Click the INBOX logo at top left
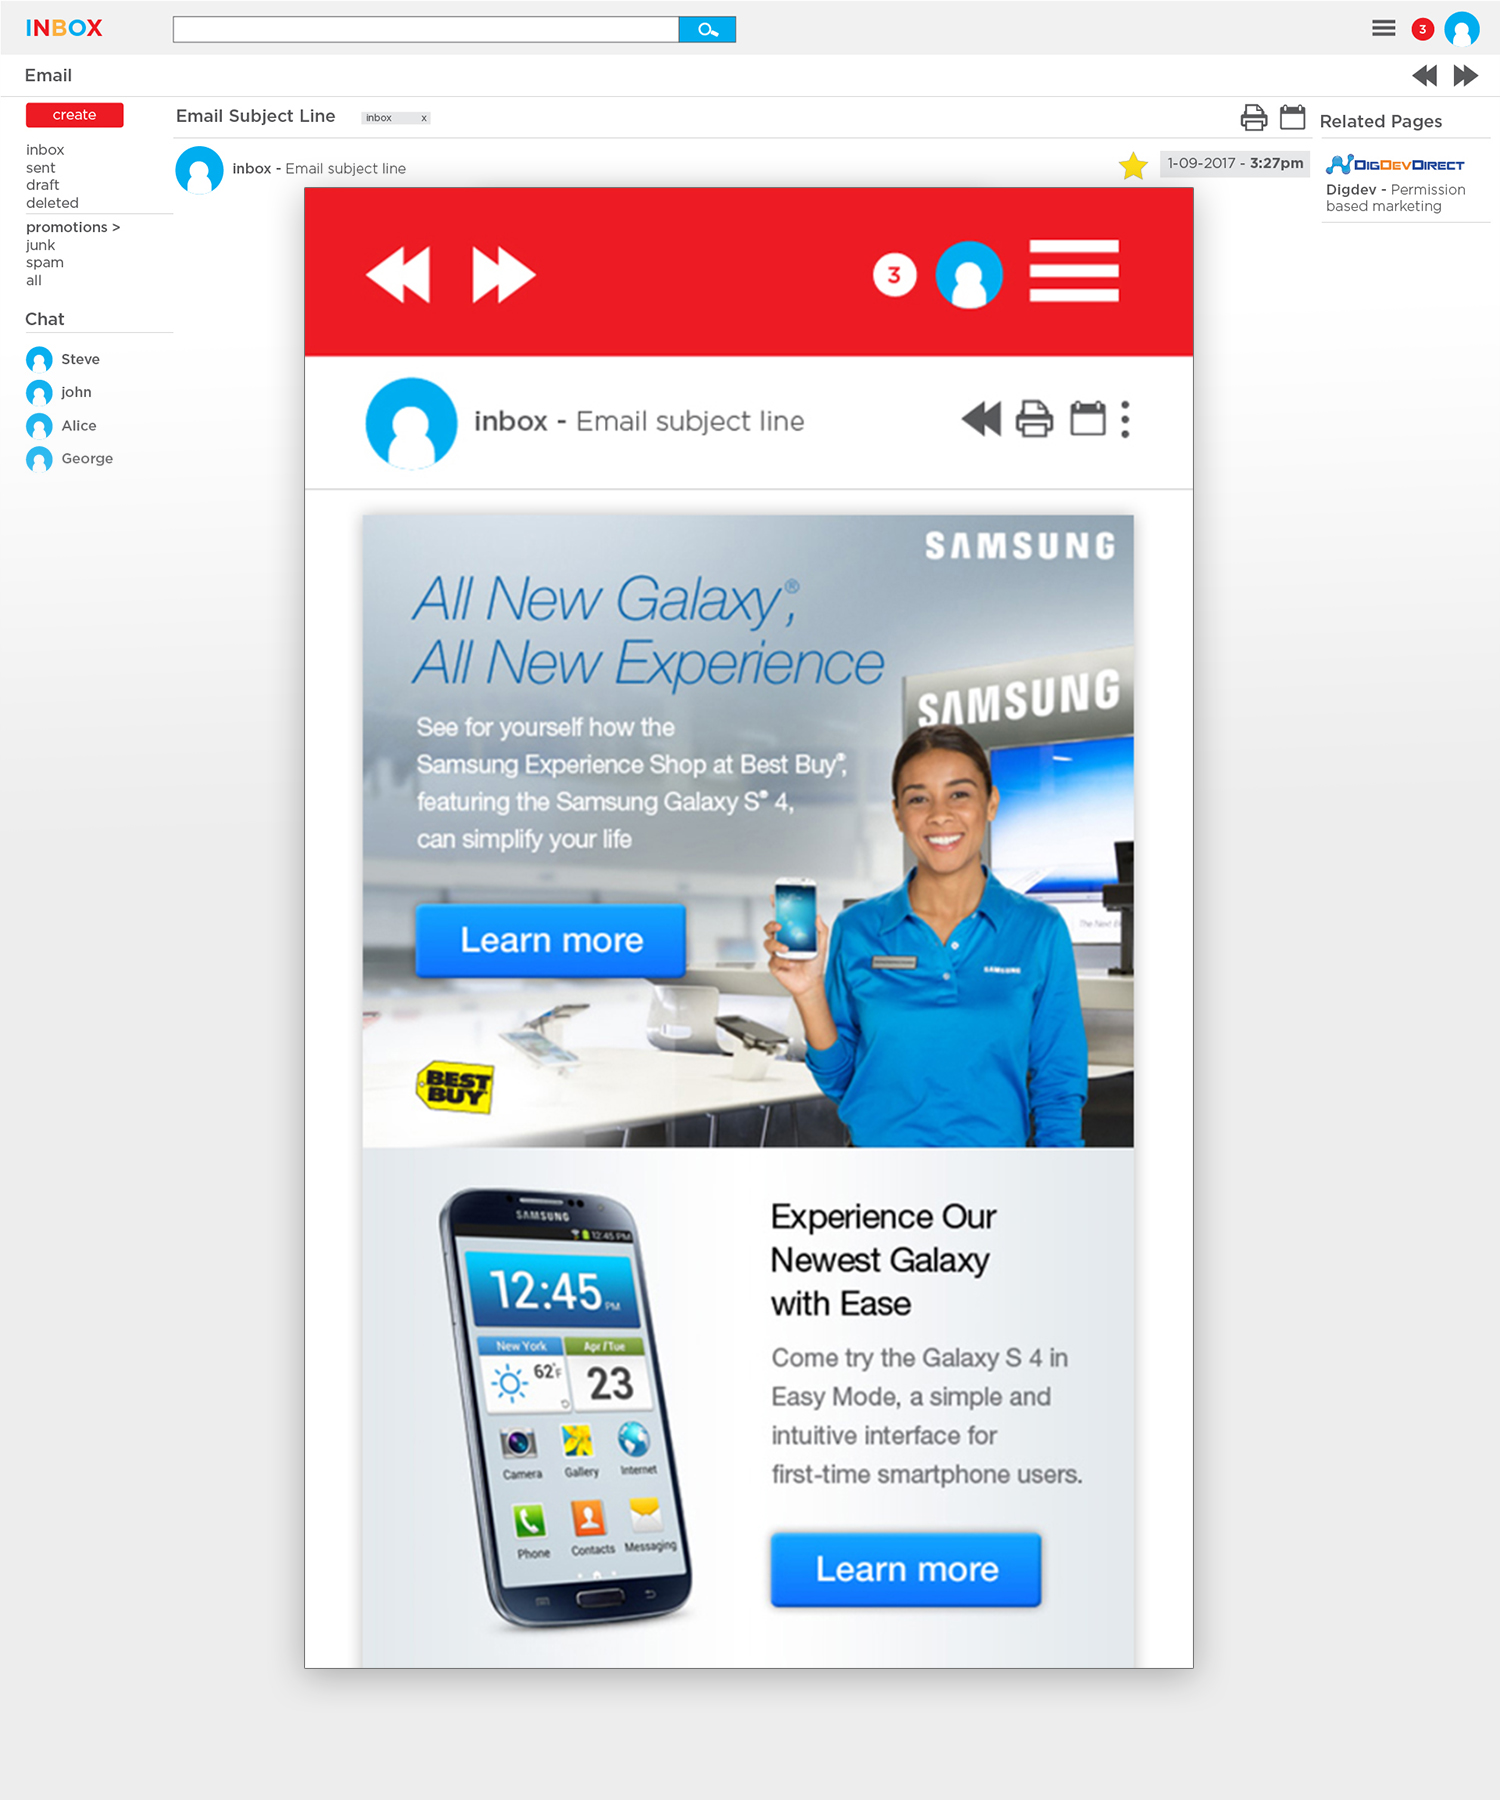The width and height of the screenshot is (1500, 1800). [64, 28]
